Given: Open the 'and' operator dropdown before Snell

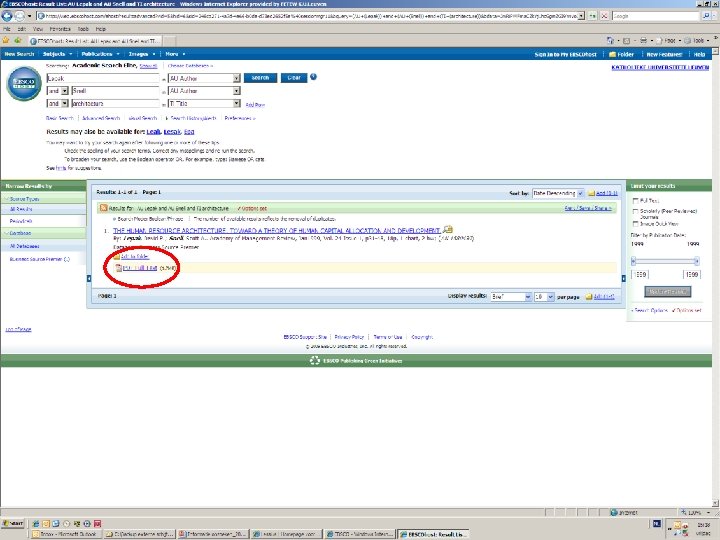Looking at the screenshot, I should pos(64,91).
